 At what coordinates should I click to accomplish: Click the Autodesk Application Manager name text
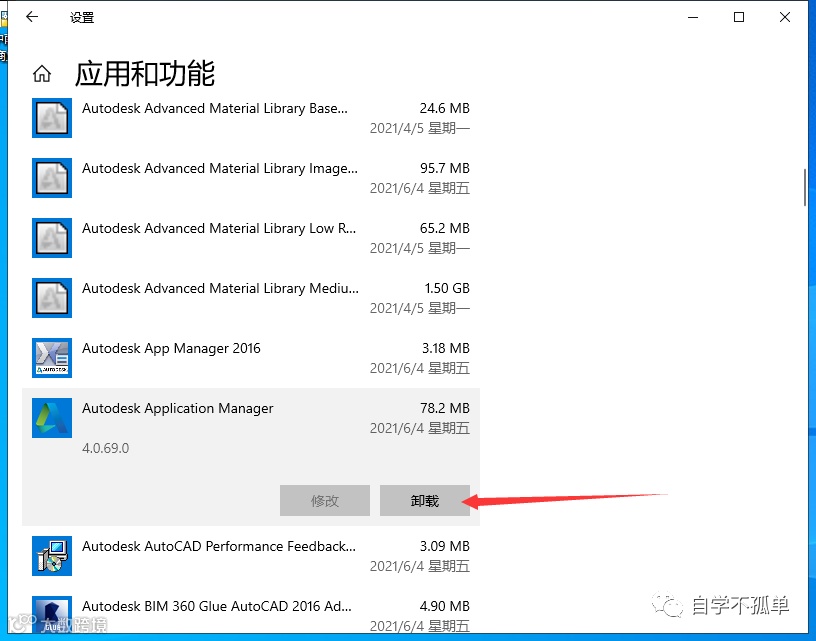[x=177, y=408]
